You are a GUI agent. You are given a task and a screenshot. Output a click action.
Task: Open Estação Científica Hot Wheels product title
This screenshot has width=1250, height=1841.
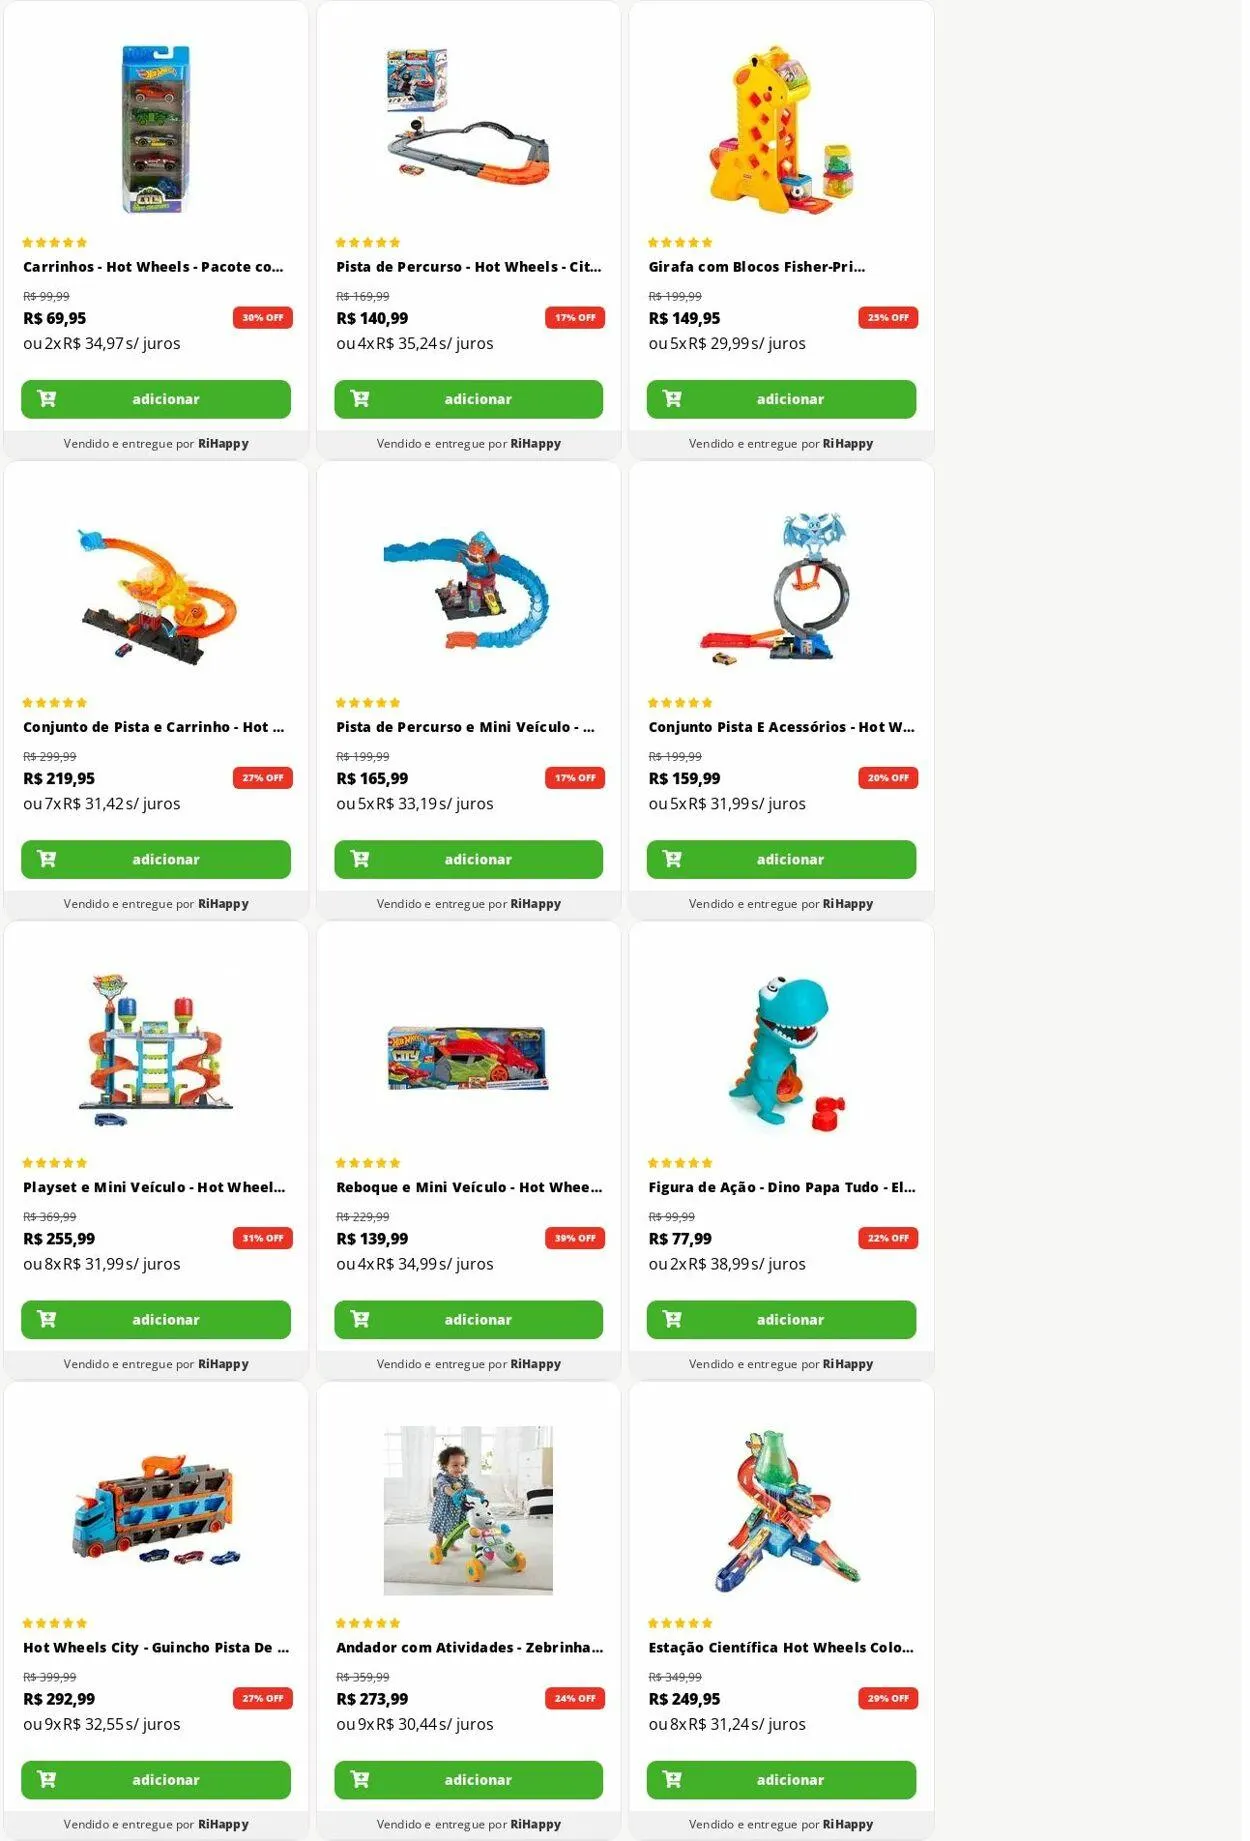click(781, 1647)
